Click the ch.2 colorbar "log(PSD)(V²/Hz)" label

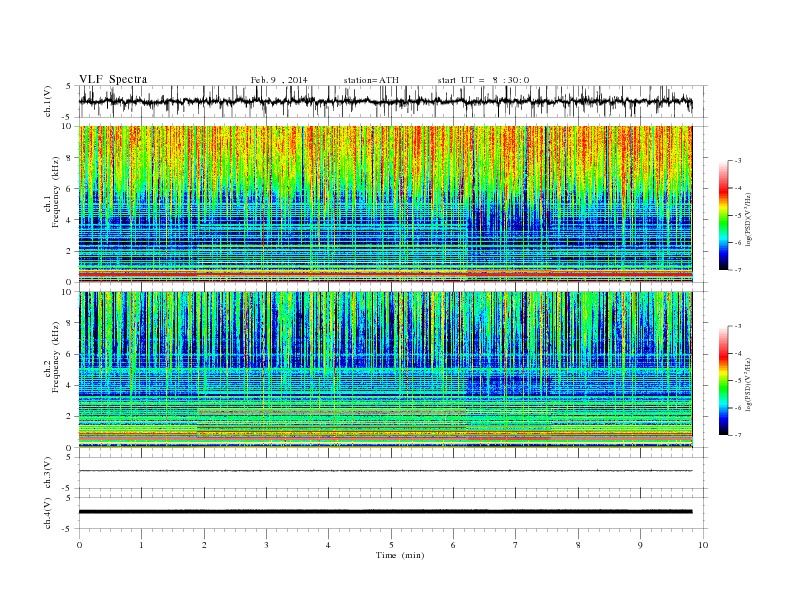point(749,384)
